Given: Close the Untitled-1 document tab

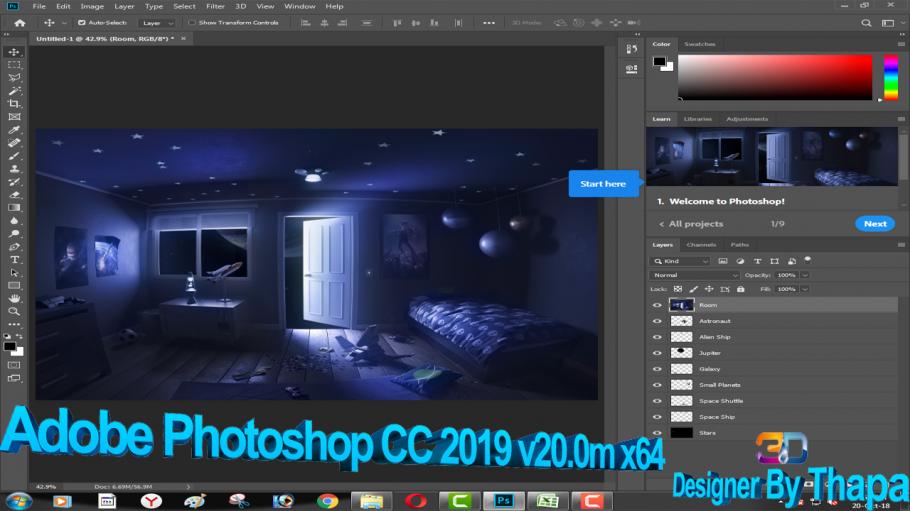Looking at the screenshot, I should pyautogui.click(x=183, y=38).
